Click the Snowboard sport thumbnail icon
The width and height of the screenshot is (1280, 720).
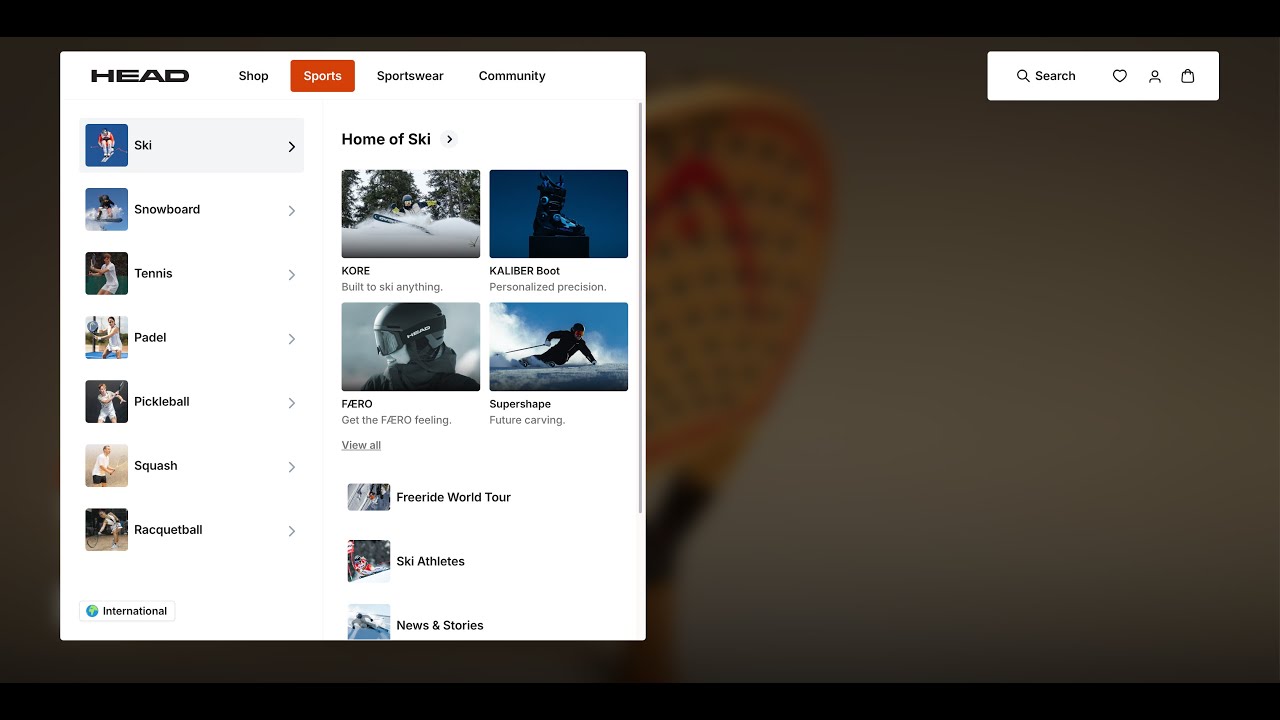106,209
